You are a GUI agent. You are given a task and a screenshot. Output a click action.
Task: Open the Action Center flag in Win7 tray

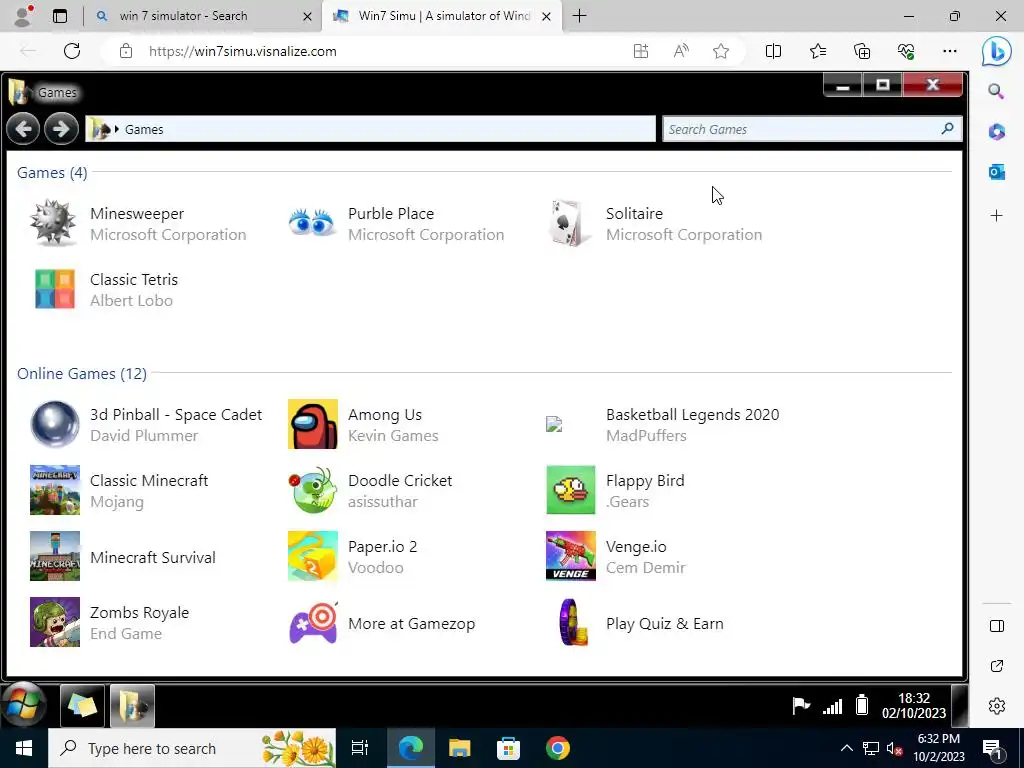tap(801, 705)
